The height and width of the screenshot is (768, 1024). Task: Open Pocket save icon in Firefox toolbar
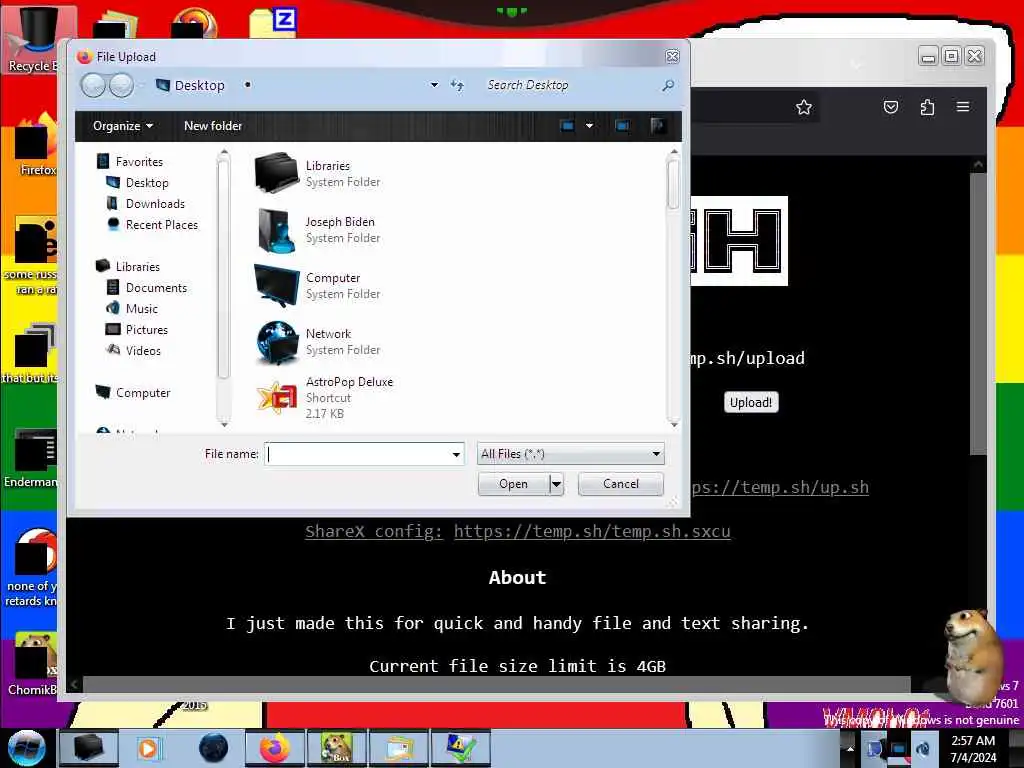pos(891,107)
